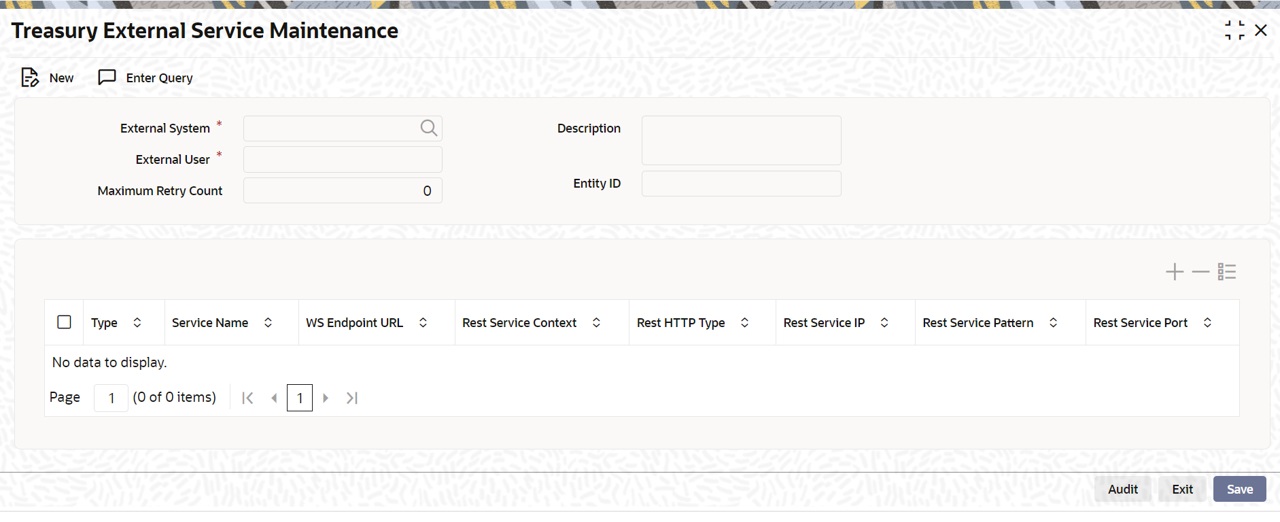Click the Enter Query icon
The height and width of the screenshot is (522, 1280).
[107, 77]
